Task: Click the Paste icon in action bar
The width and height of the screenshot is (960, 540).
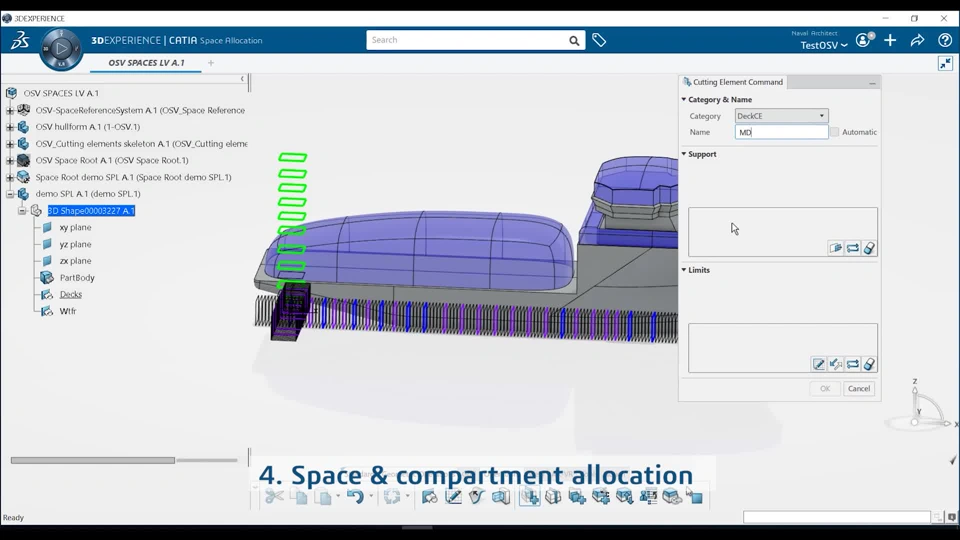Action: [x=324, y=497]
